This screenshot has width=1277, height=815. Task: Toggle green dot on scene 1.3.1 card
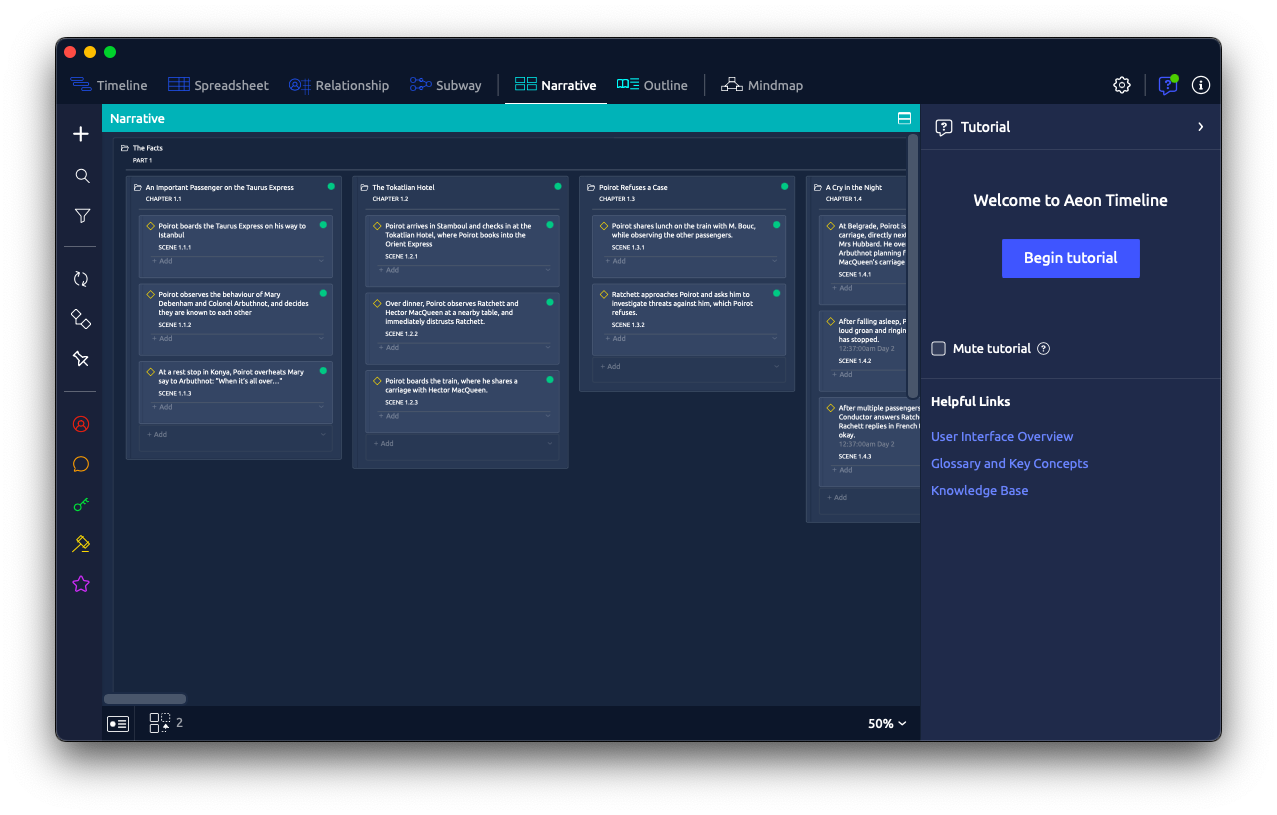coord(776,225)
